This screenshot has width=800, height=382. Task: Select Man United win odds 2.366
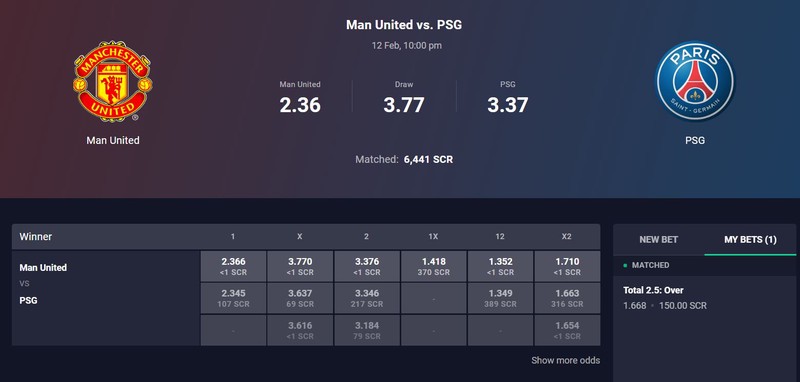click(233, 266)
